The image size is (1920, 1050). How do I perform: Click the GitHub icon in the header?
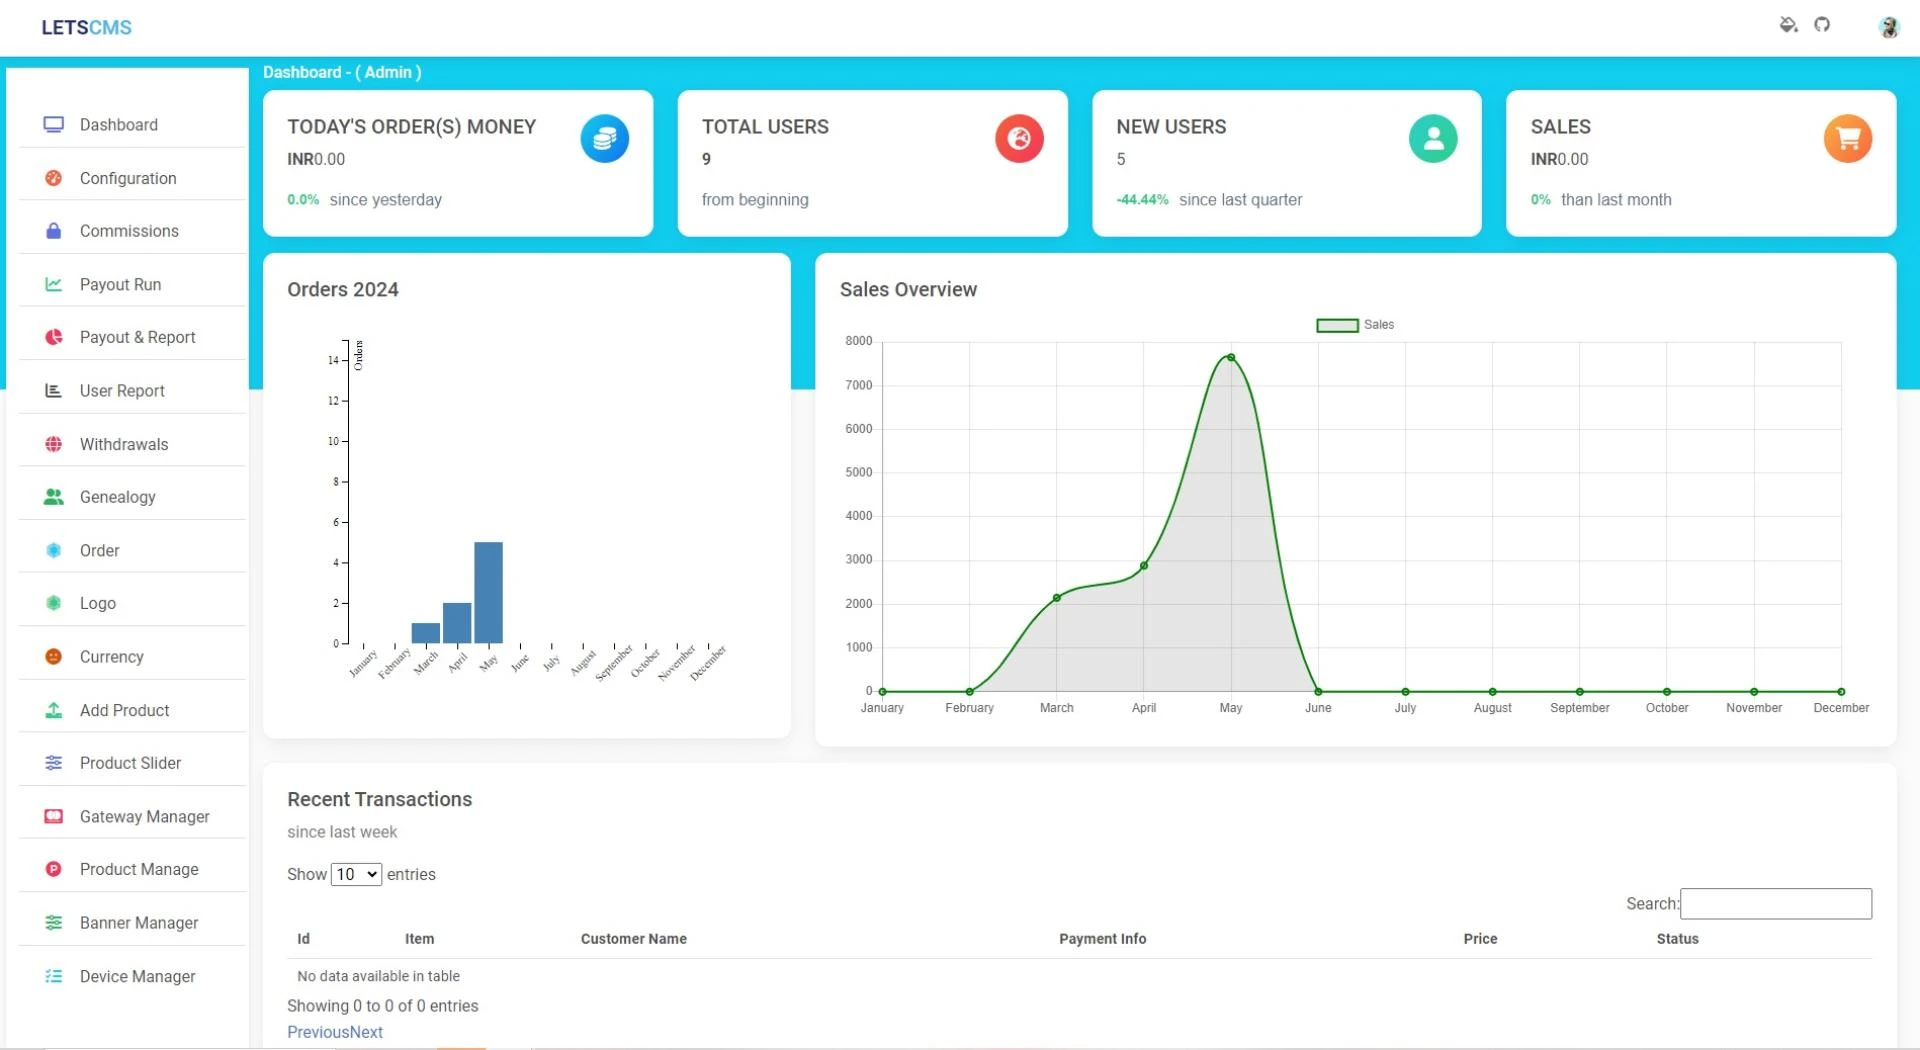click(x=1822, y=24)
